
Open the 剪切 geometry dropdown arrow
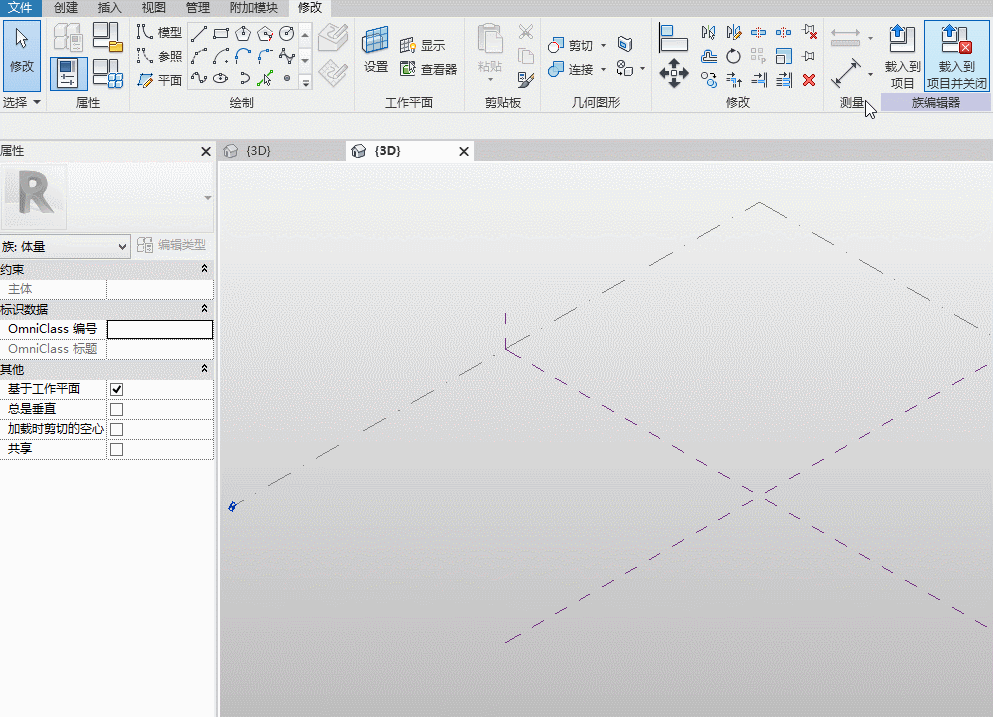coord(604,46)
